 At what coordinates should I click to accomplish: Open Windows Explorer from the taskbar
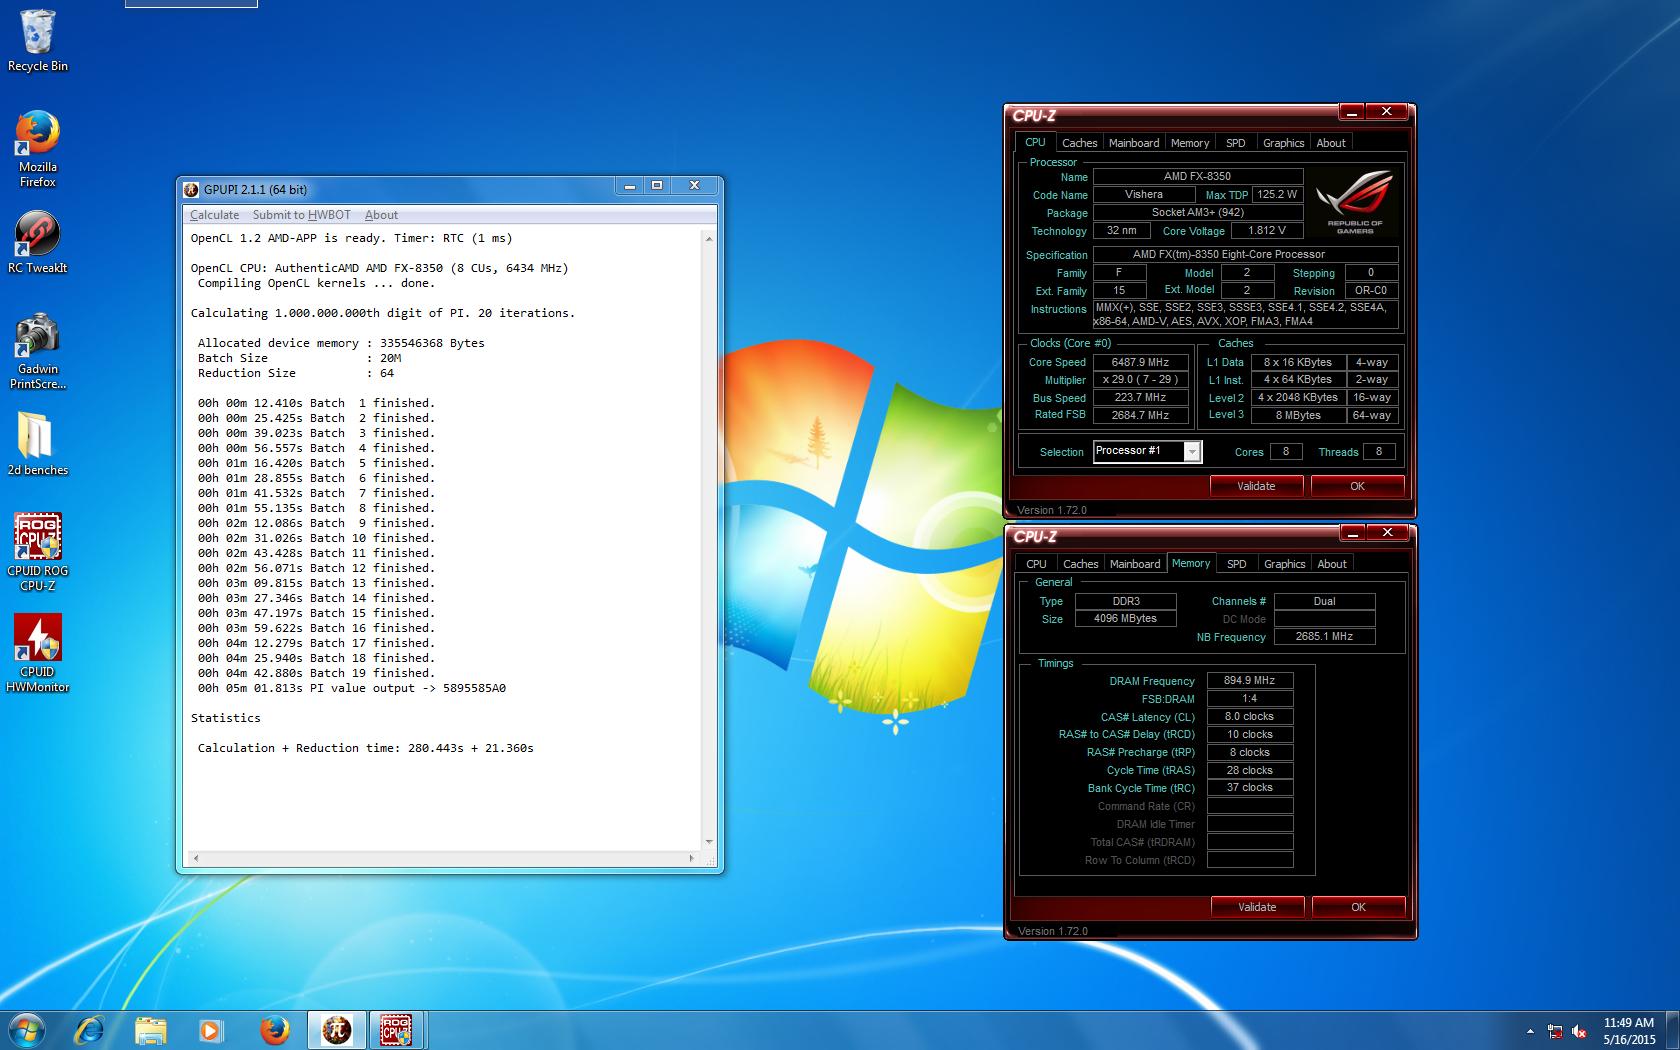[x=151, y=1030]
